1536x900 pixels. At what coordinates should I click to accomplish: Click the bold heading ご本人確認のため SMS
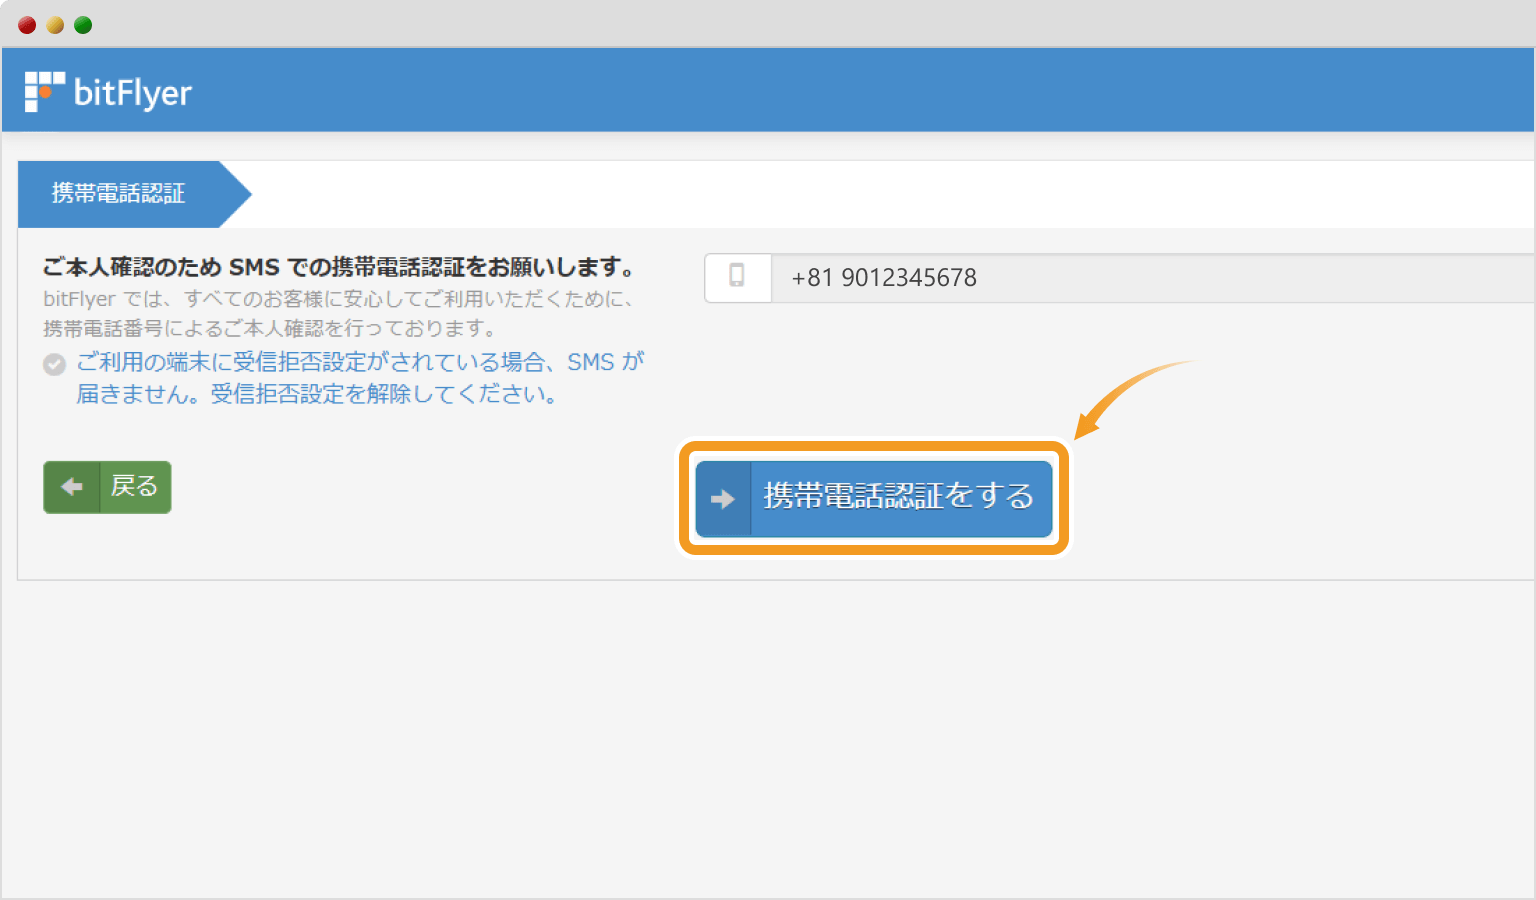coord(338,267)
